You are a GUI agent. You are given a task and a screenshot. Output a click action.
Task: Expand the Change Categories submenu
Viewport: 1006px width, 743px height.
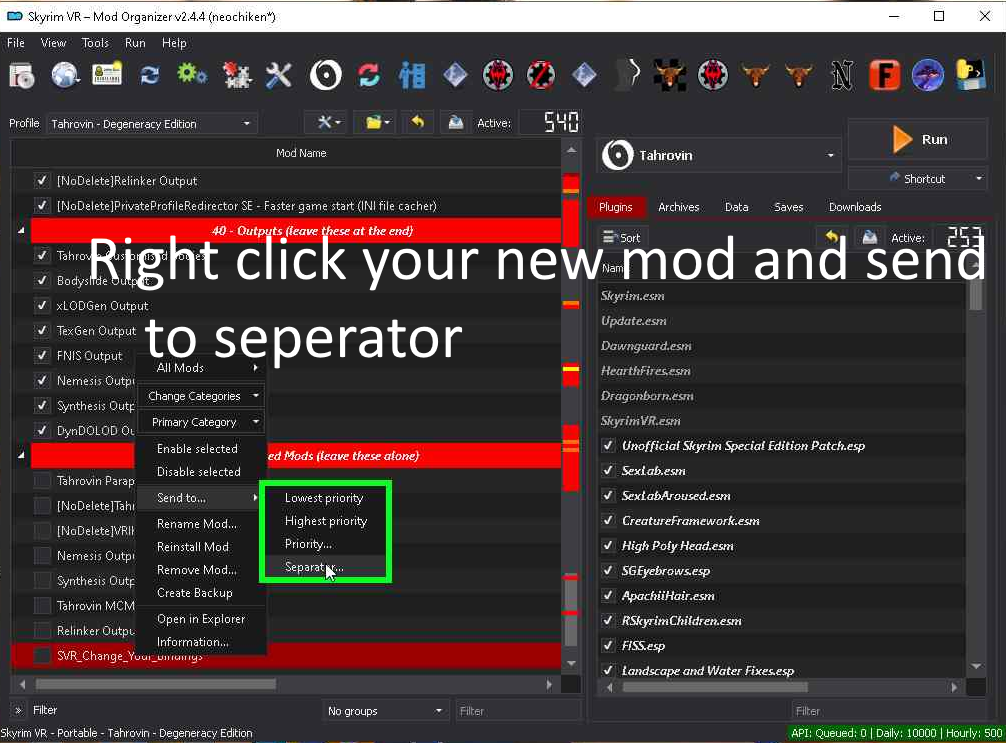tap(201, 396)
